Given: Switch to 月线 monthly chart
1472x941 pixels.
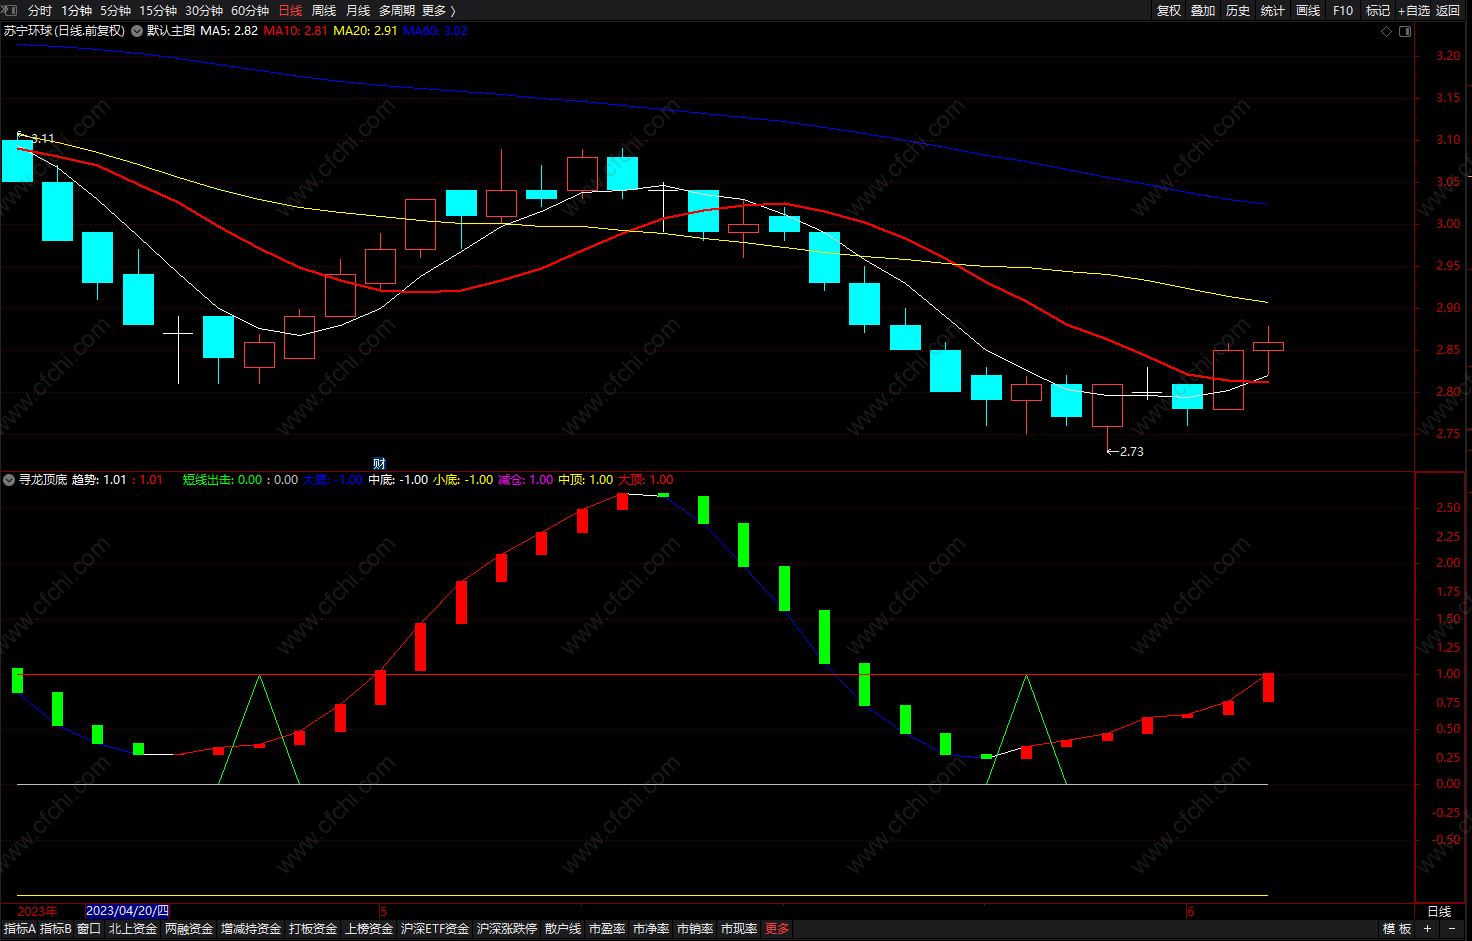Looking at the screenshot, I should [x=358, y=10].
